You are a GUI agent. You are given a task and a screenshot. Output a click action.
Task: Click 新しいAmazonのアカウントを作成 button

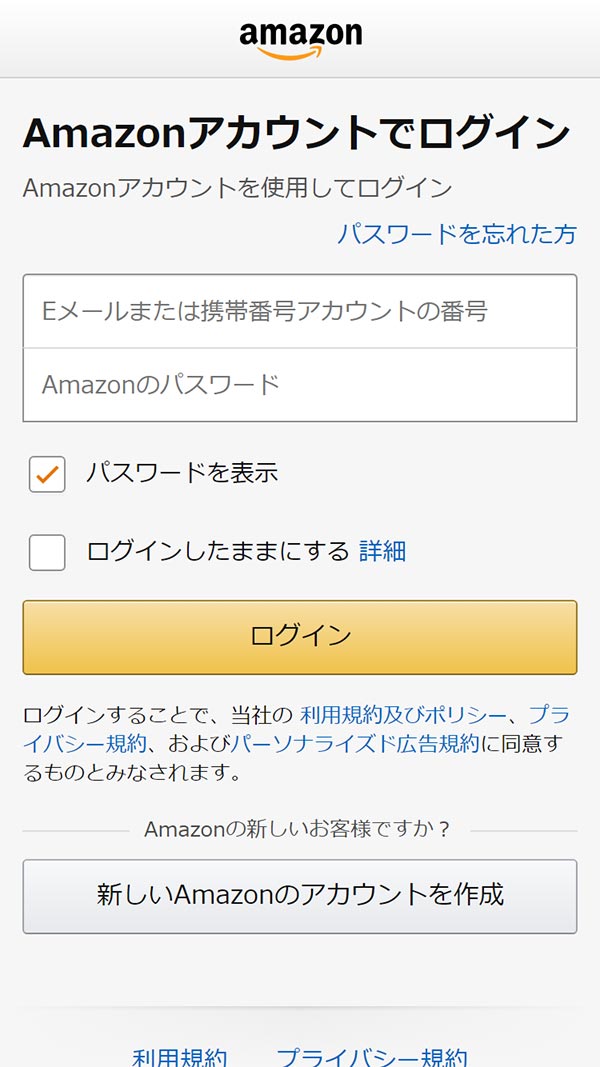(x=300, y=895)
